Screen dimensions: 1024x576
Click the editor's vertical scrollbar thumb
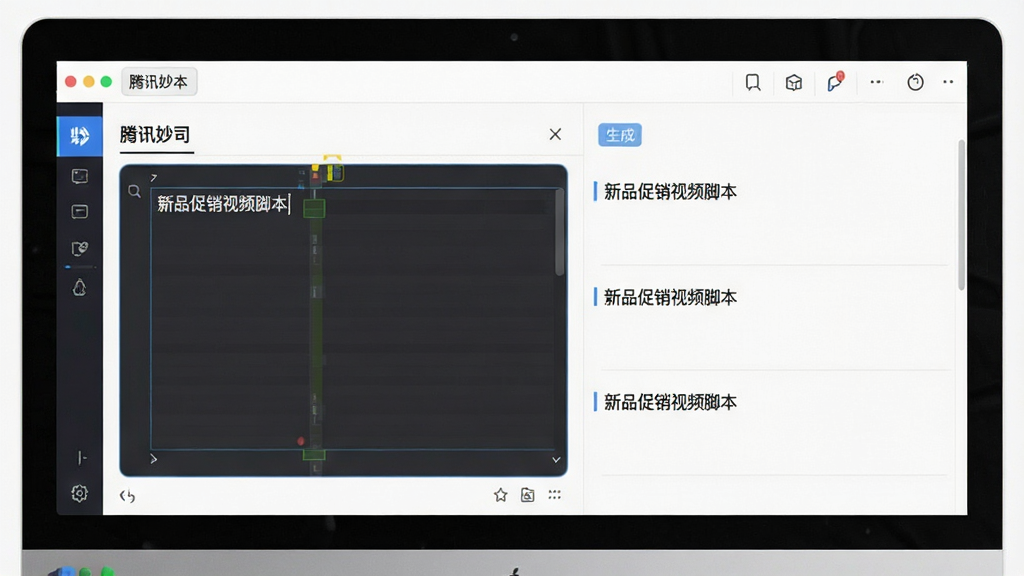click(560, 232)
